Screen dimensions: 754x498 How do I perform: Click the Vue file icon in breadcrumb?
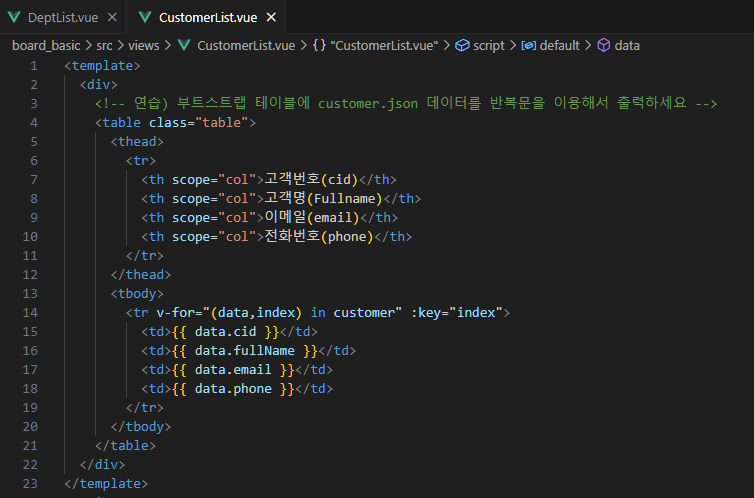(x=184, y=45)
